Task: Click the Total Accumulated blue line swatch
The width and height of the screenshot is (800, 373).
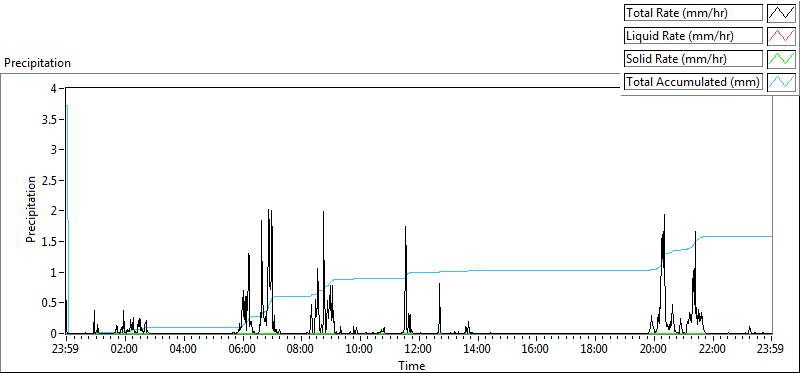Action: pyautogui.click(x=782, y=82)
